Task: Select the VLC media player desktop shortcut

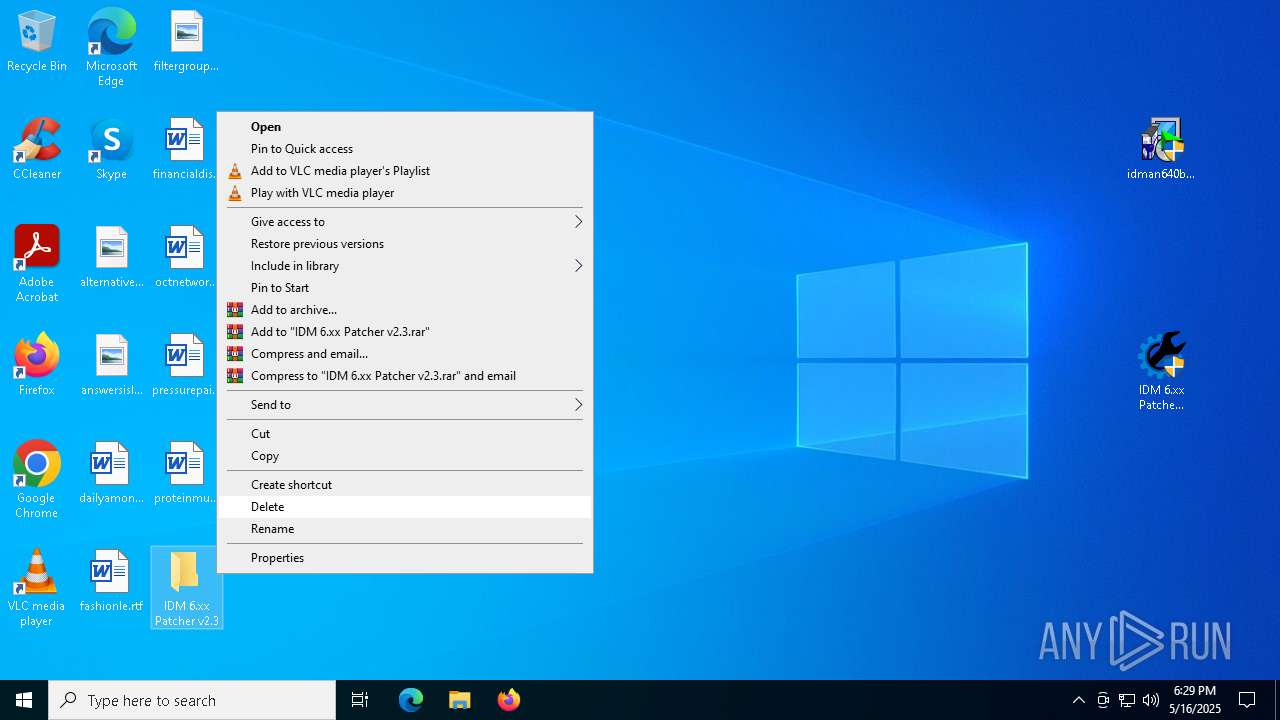Action: click(x=37, y=588)
